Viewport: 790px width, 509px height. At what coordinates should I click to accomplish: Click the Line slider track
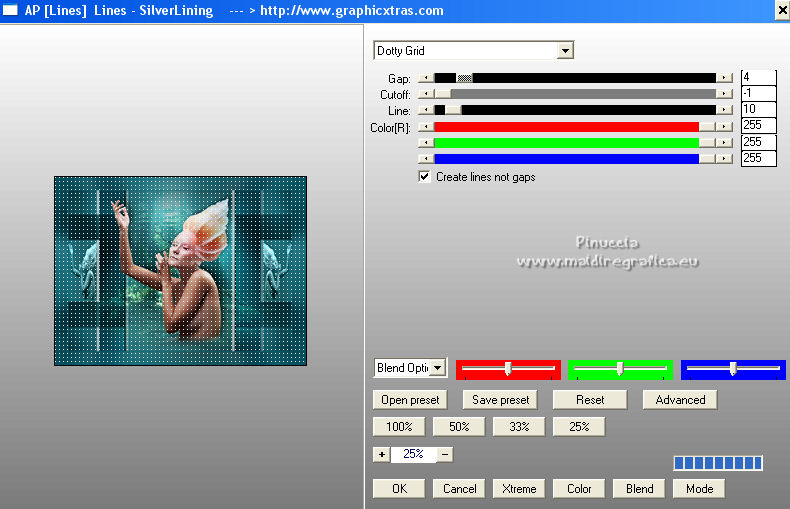click(x=575, y=110)
